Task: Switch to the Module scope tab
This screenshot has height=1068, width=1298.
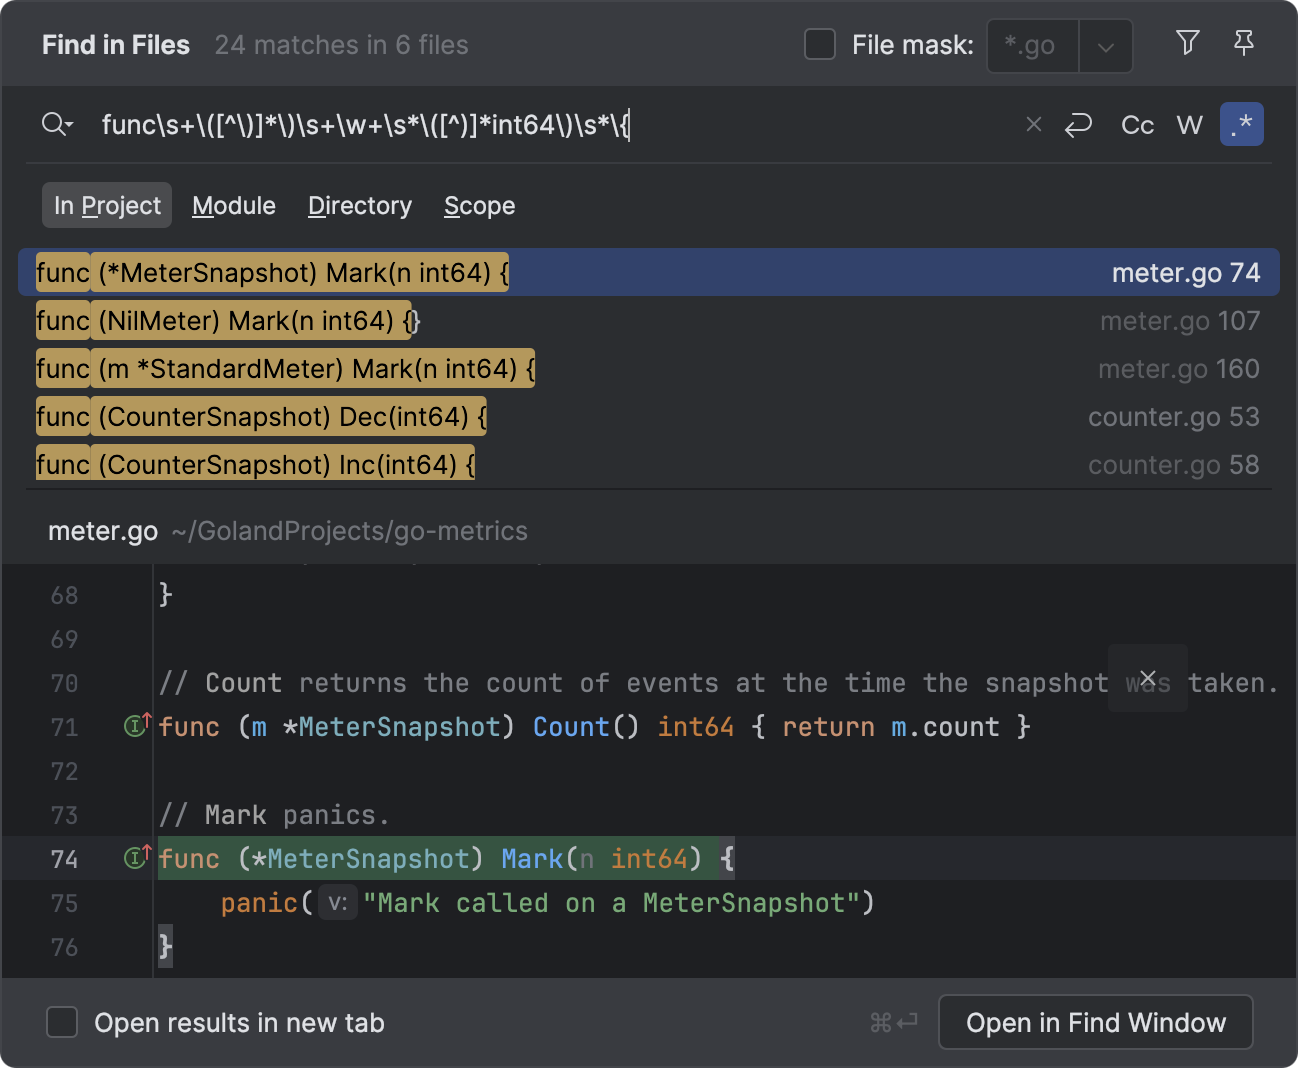Action: tap(234, 206)
